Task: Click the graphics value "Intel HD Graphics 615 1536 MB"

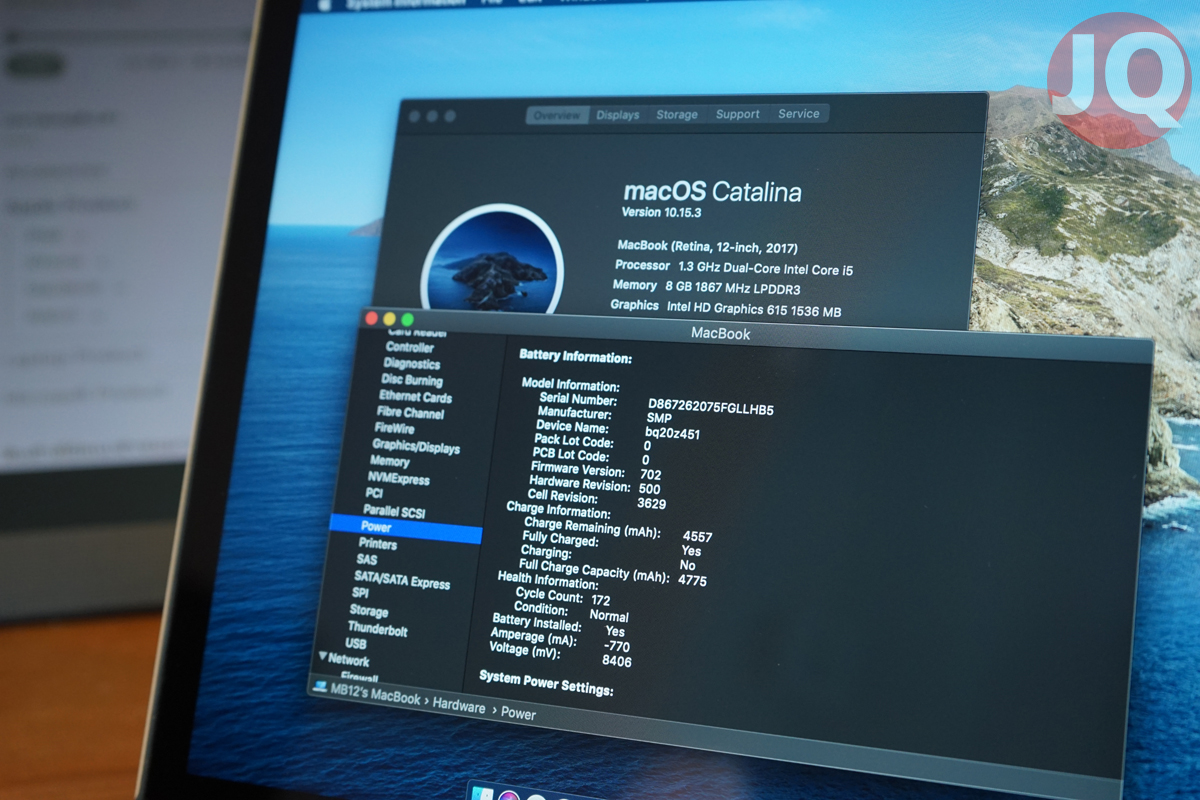Action: point(754,311)
